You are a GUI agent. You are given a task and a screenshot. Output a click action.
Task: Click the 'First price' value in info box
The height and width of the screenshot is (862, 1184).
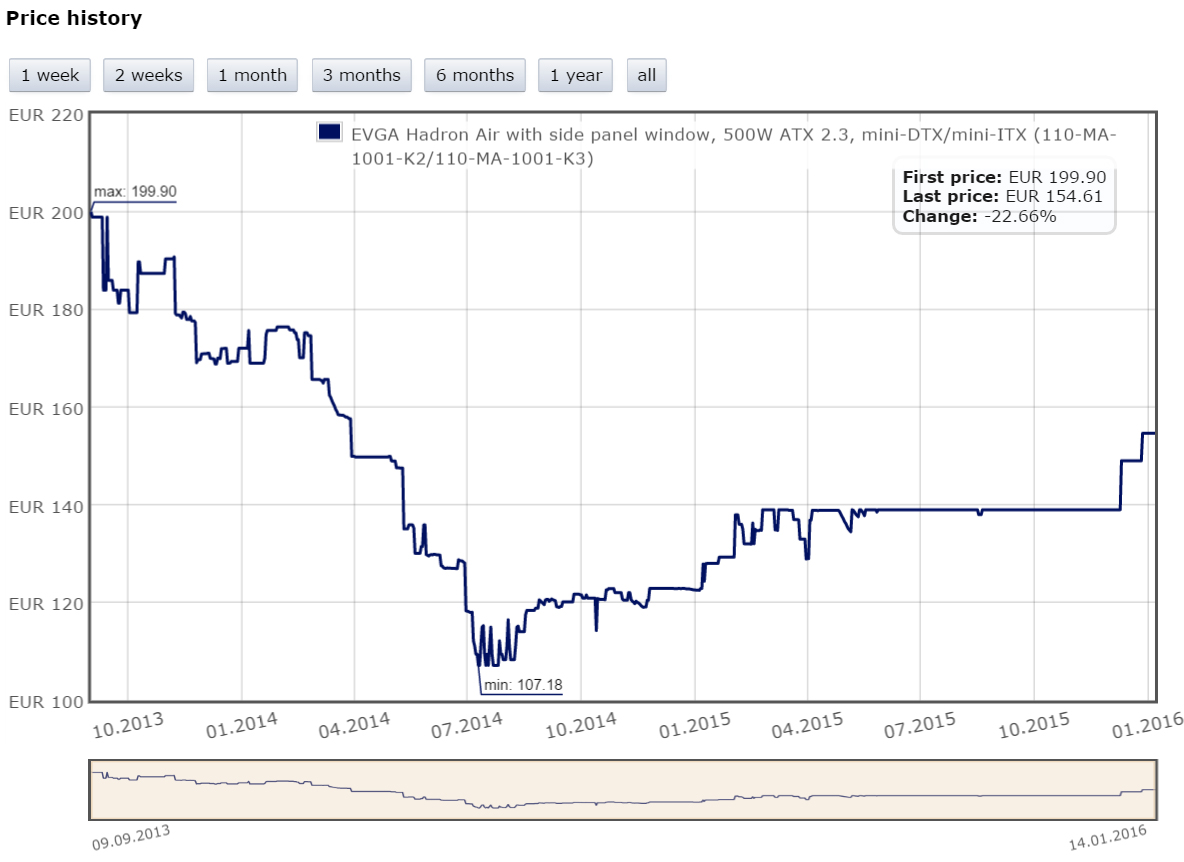[x=1057, y=177]
